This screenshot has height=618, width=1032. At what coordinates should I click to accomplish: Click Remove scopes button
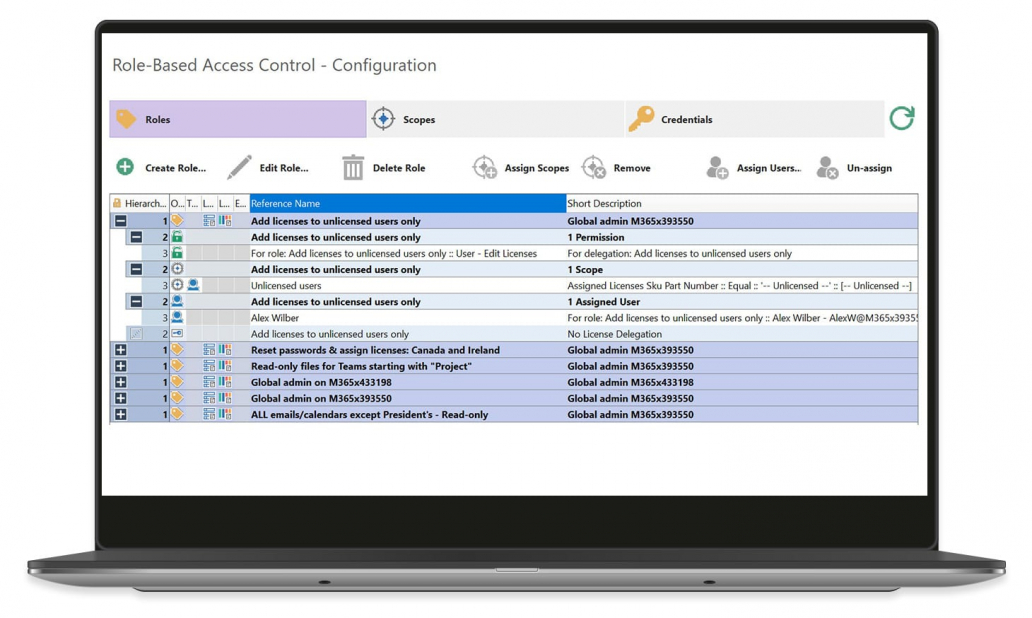point(617,168)
